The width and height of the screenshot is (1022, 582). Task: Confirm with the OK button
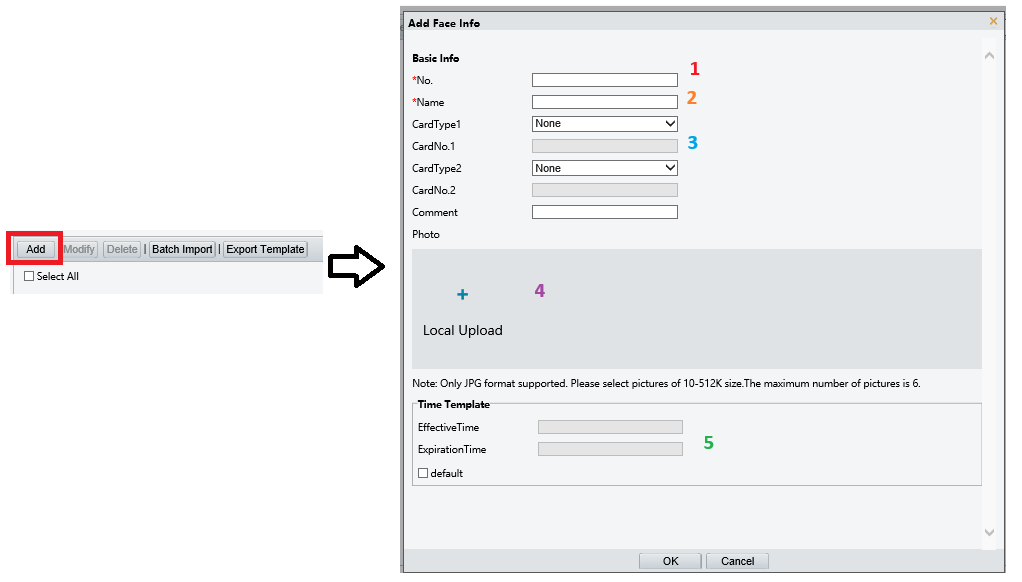[x=670, y=561]
